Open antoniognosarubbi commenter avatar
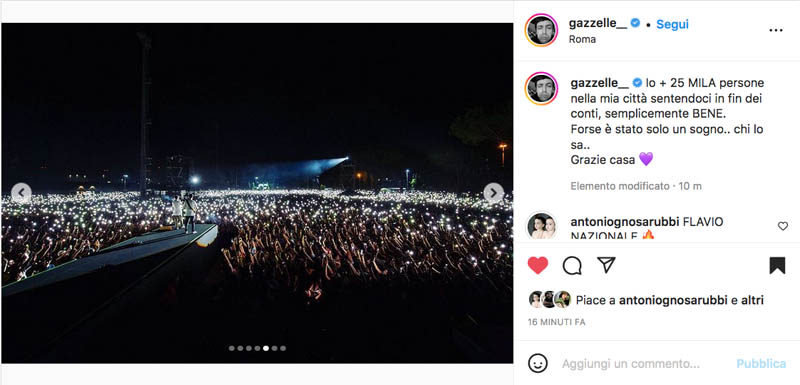 [x=541, y=226]
